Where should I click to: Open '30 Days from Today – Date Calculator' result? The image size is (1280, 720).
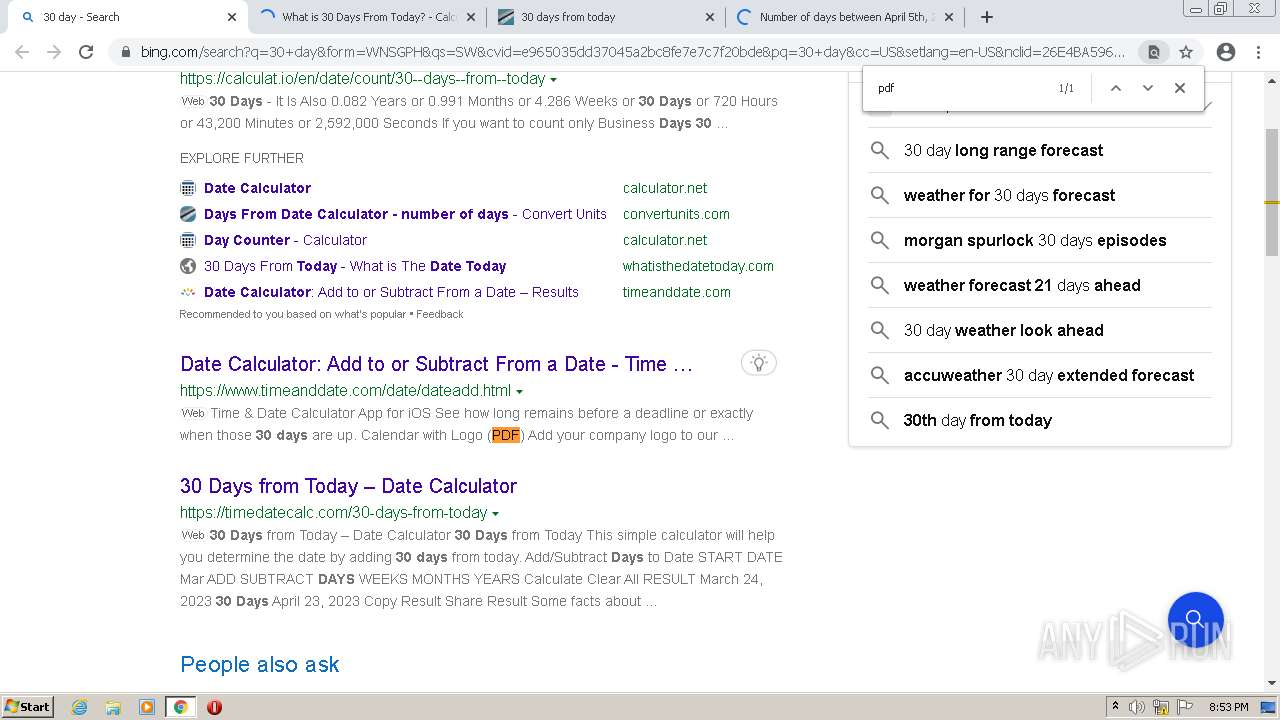[348, 486]
